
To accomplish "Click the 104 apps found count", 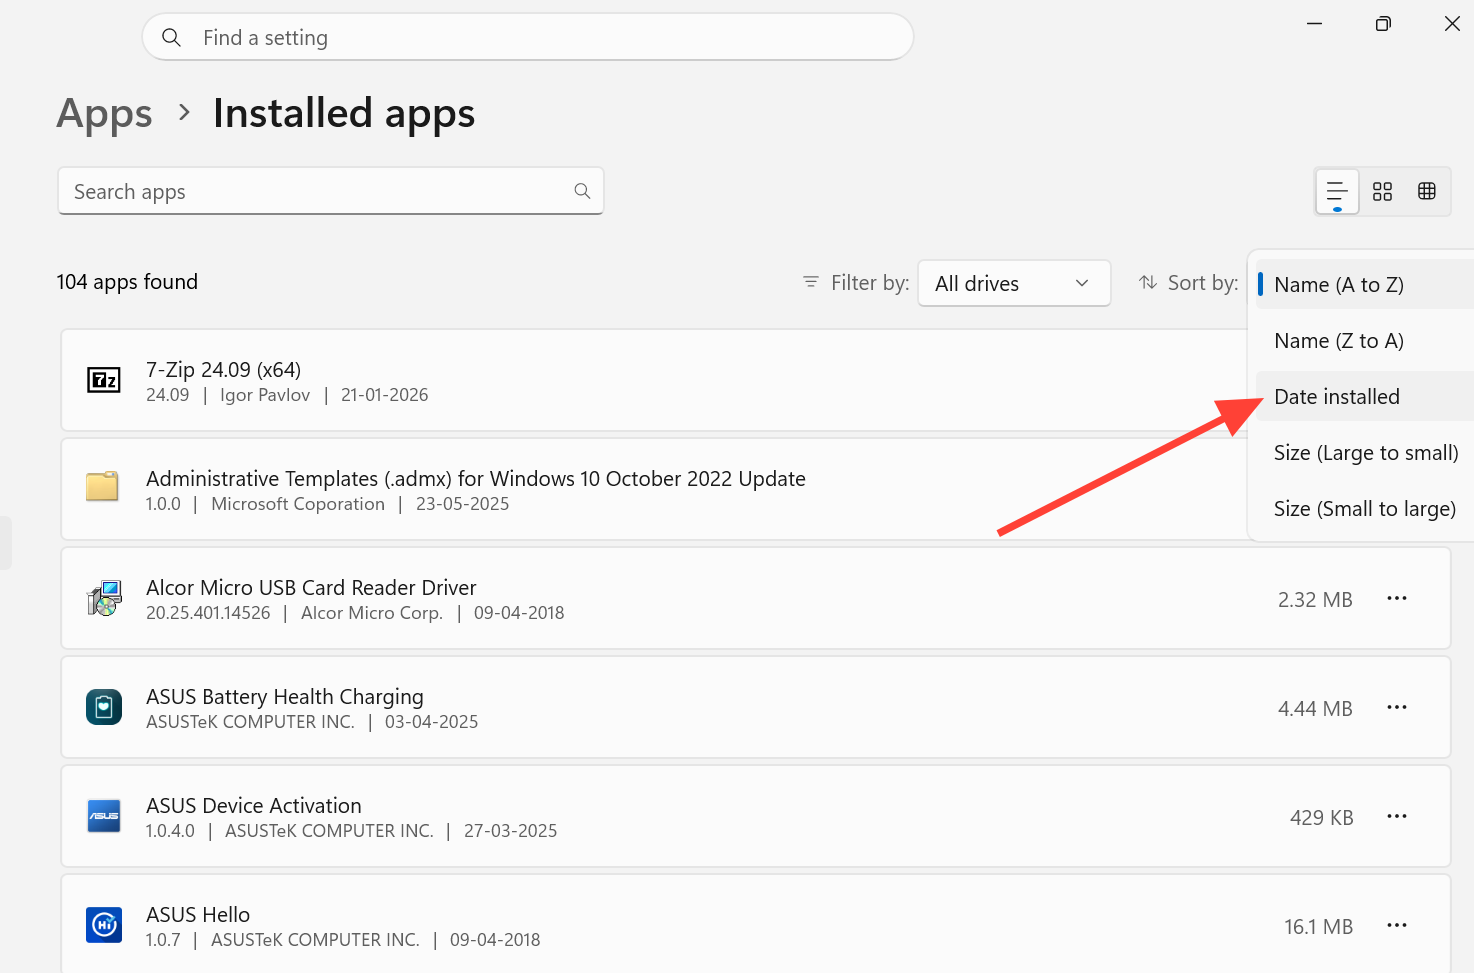I will 127,282.
